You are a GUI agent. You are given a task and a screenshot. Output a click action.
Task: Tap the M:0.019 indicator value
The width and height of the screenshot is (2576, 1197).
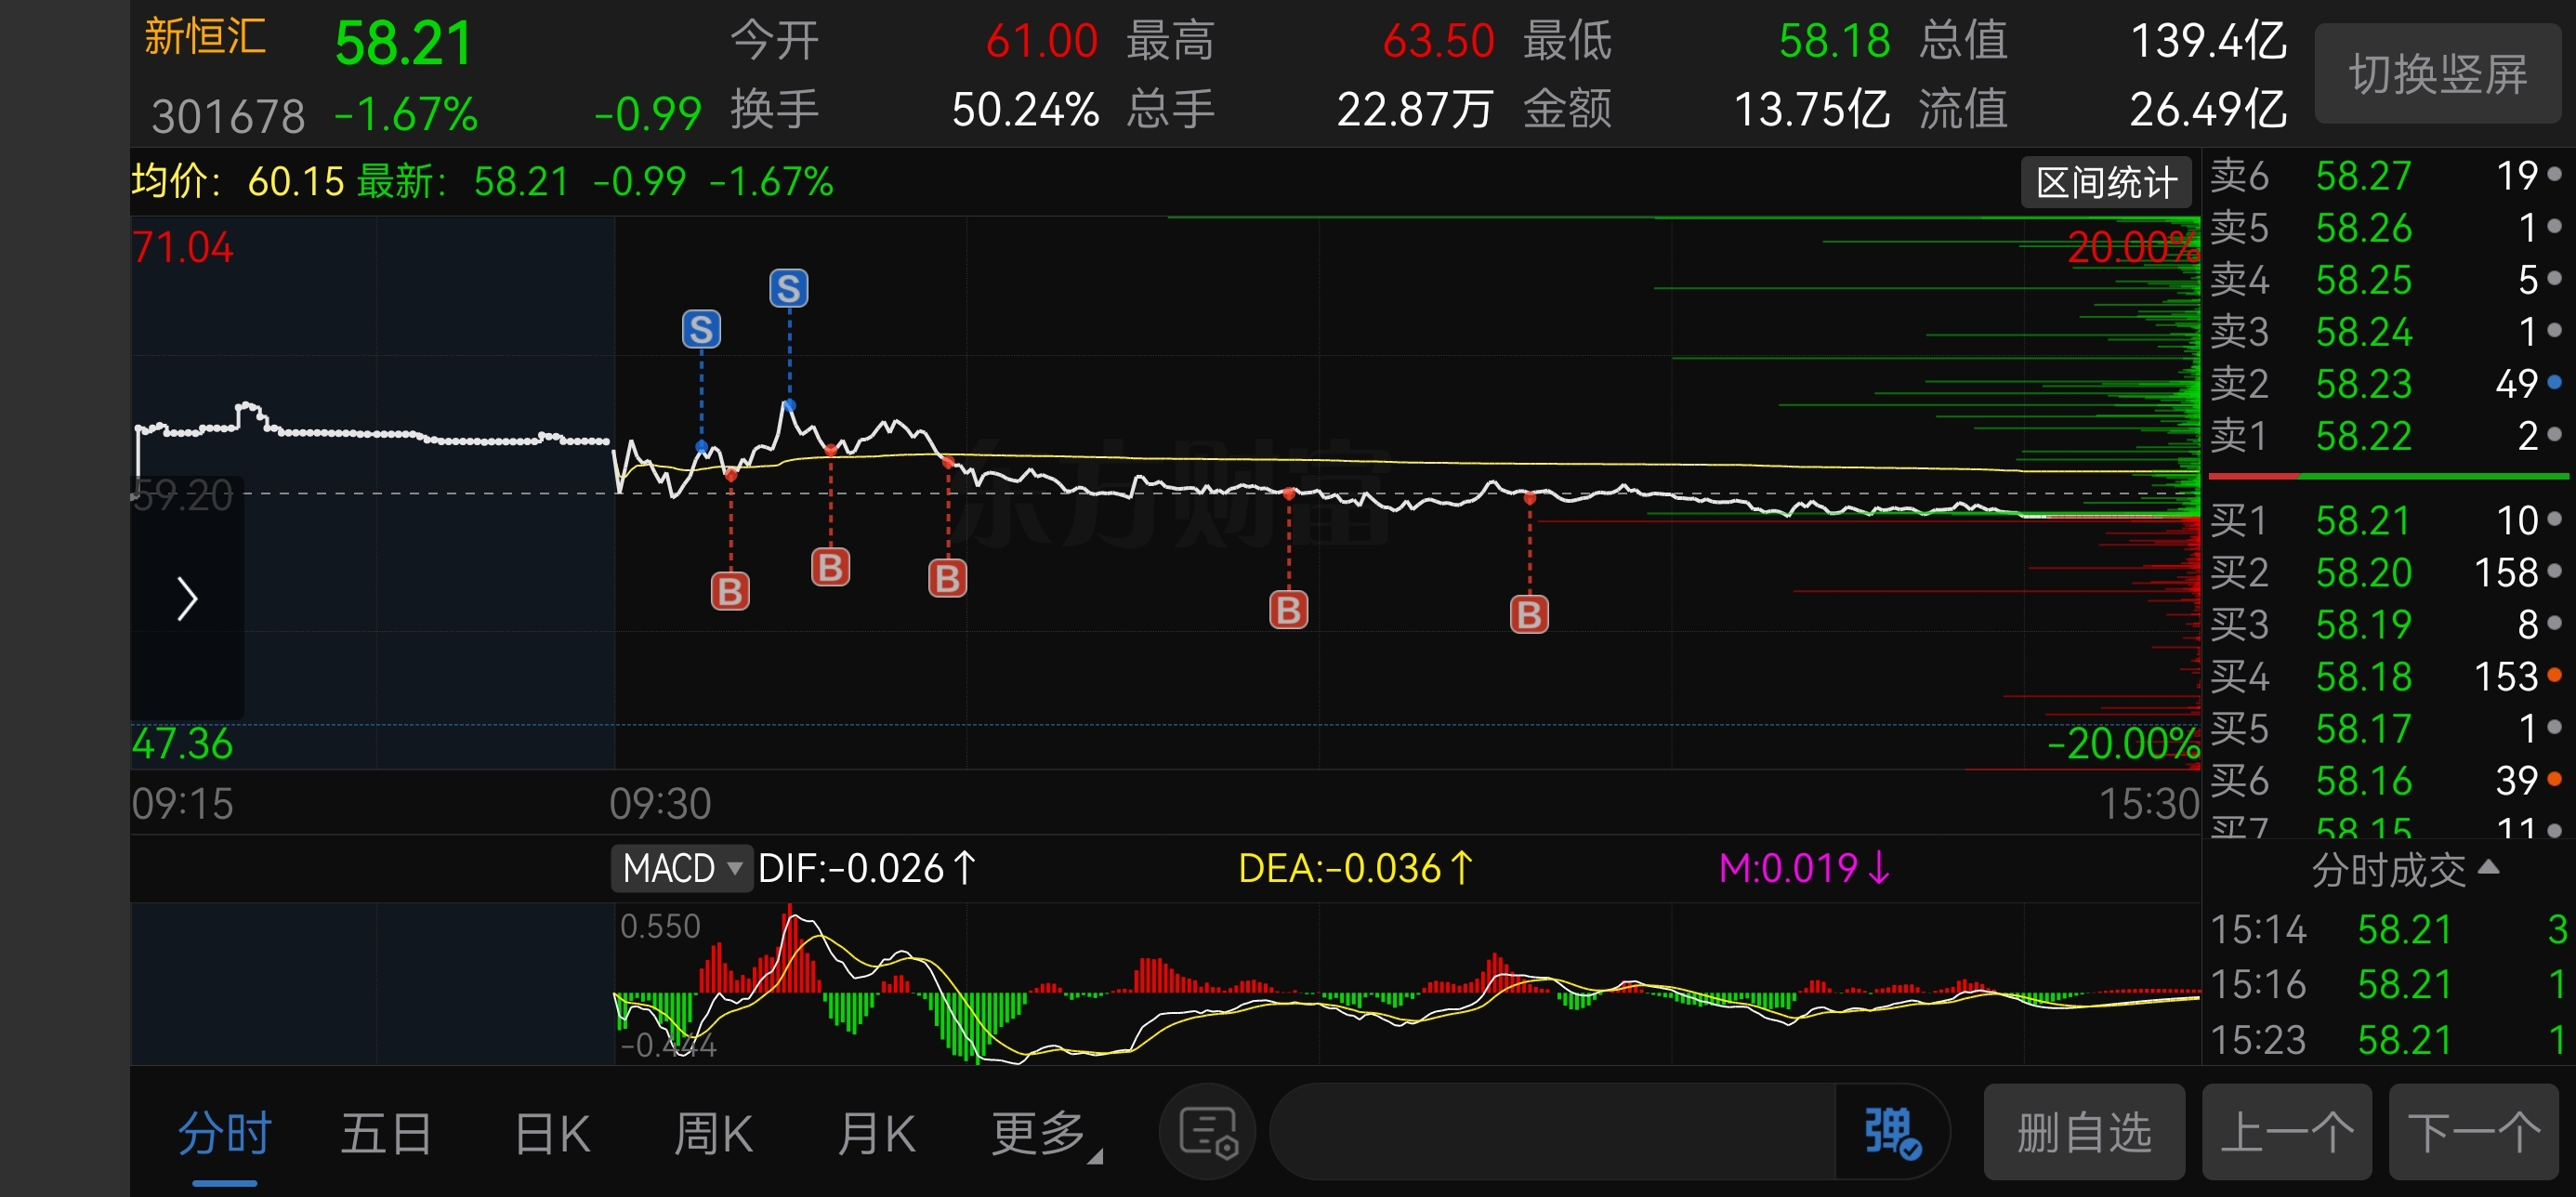(x=1804, y=867)
